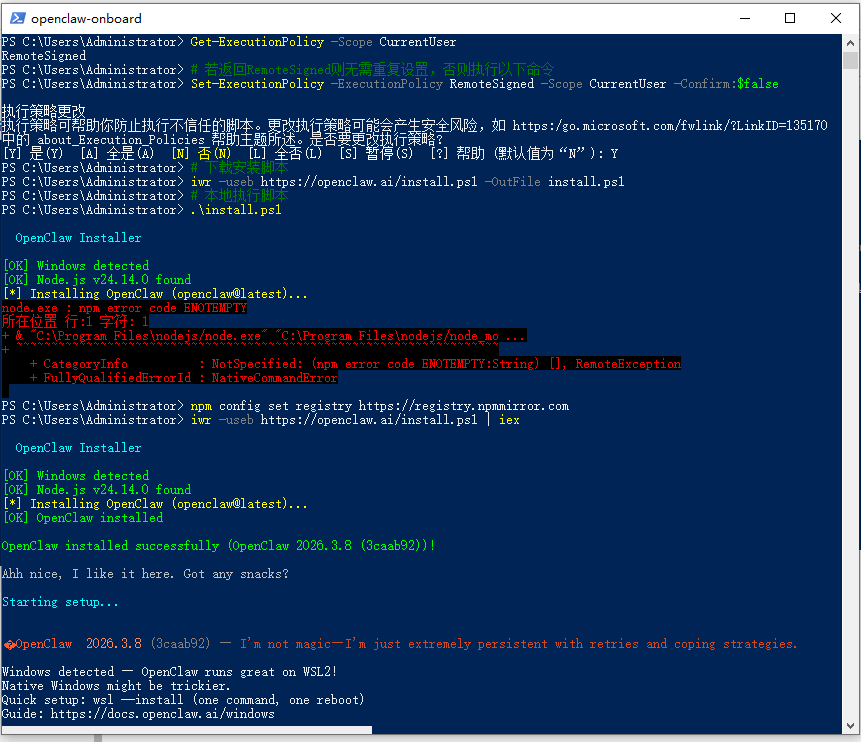Click 'Windows detected — OpenClaw runs great' line
This screenshot has height=742, width=861.
pos(169,672)
